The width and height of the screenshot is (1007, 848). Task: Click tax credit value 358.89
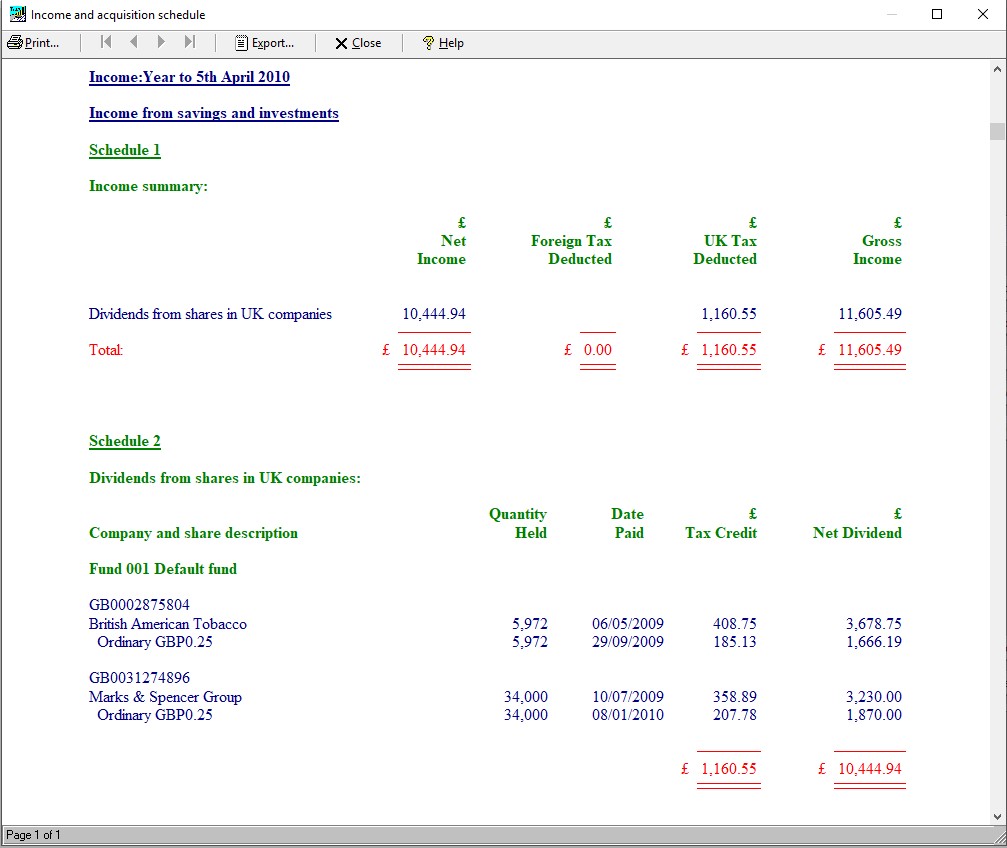[735, 697]
